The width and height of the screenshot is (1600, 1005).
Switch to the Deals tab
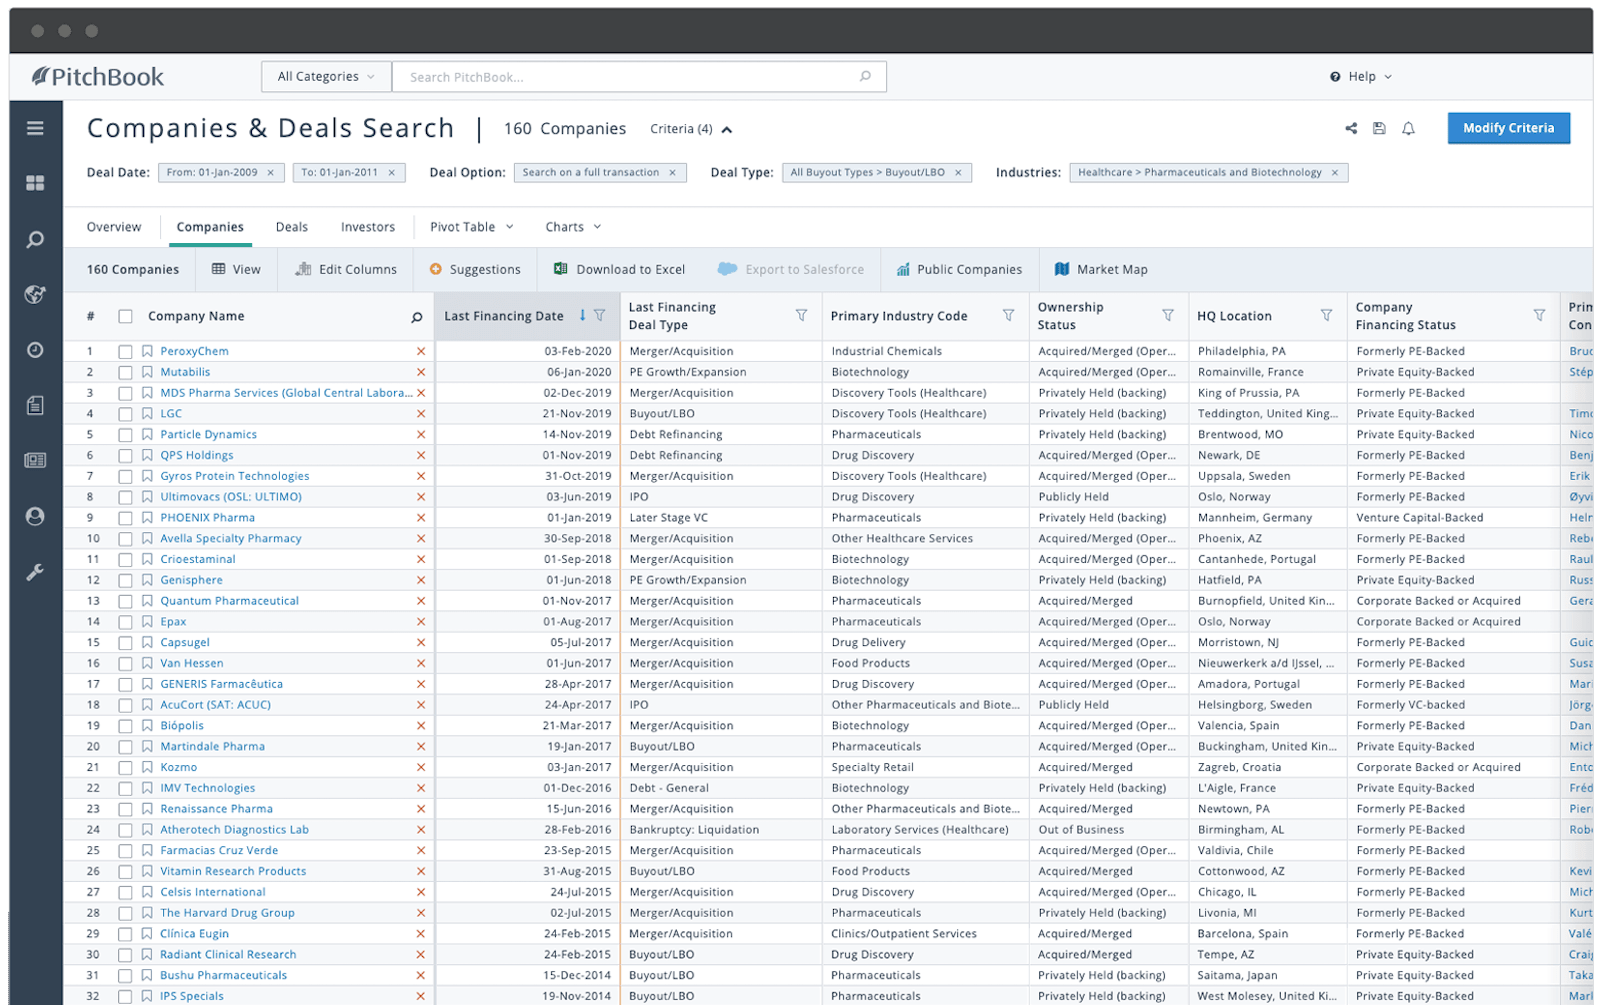(292, 227)
